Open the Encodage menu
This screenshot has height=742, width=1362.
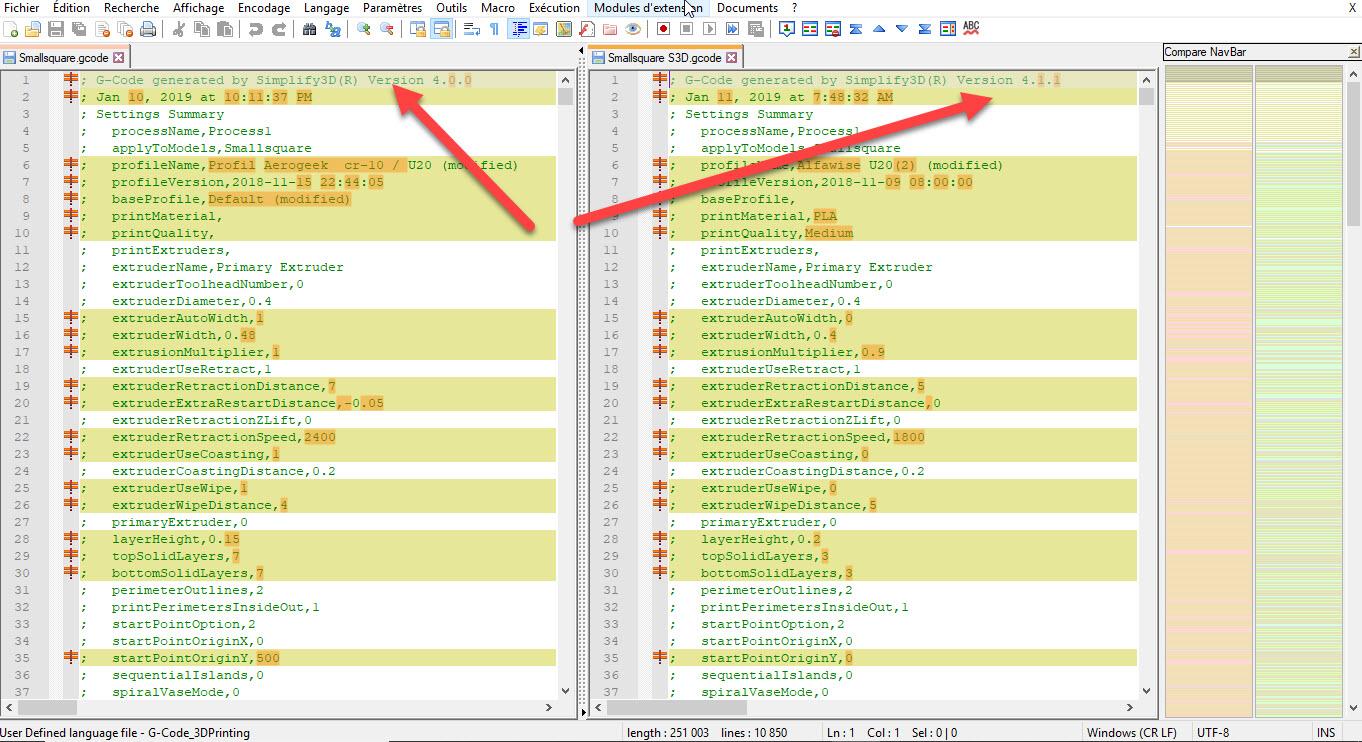pos(263,8)
